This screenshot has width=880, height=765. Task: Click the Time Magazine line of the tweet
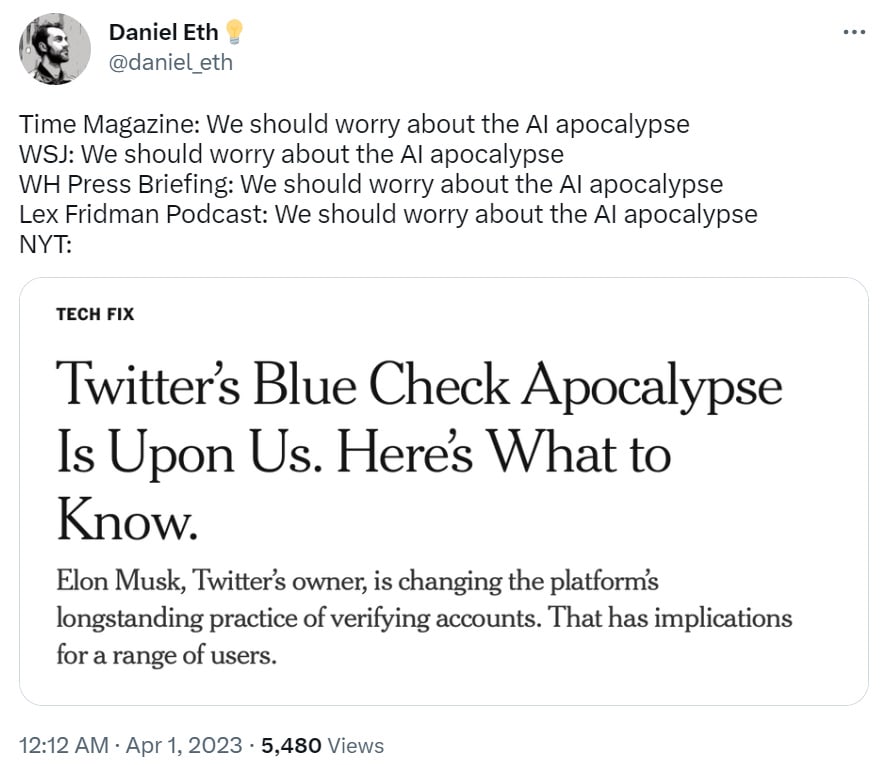click(354, 125)
